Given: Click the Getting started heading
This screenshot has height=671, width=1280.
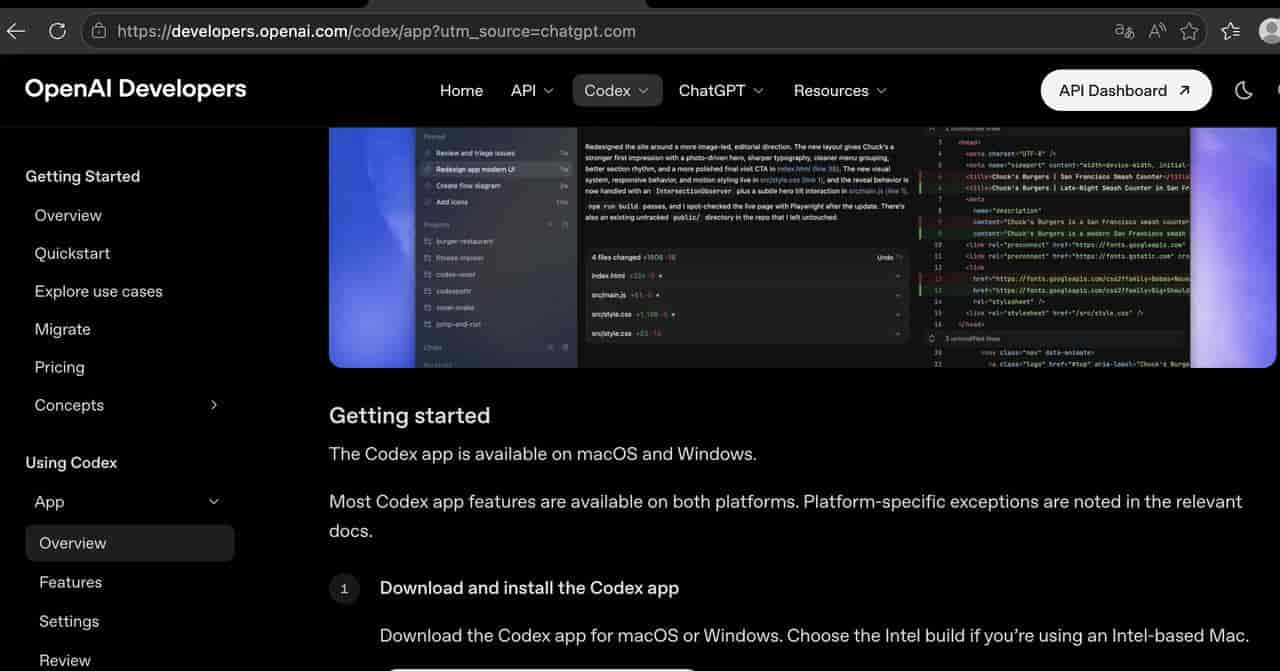Looking at the screenshot, I should 409,415.
